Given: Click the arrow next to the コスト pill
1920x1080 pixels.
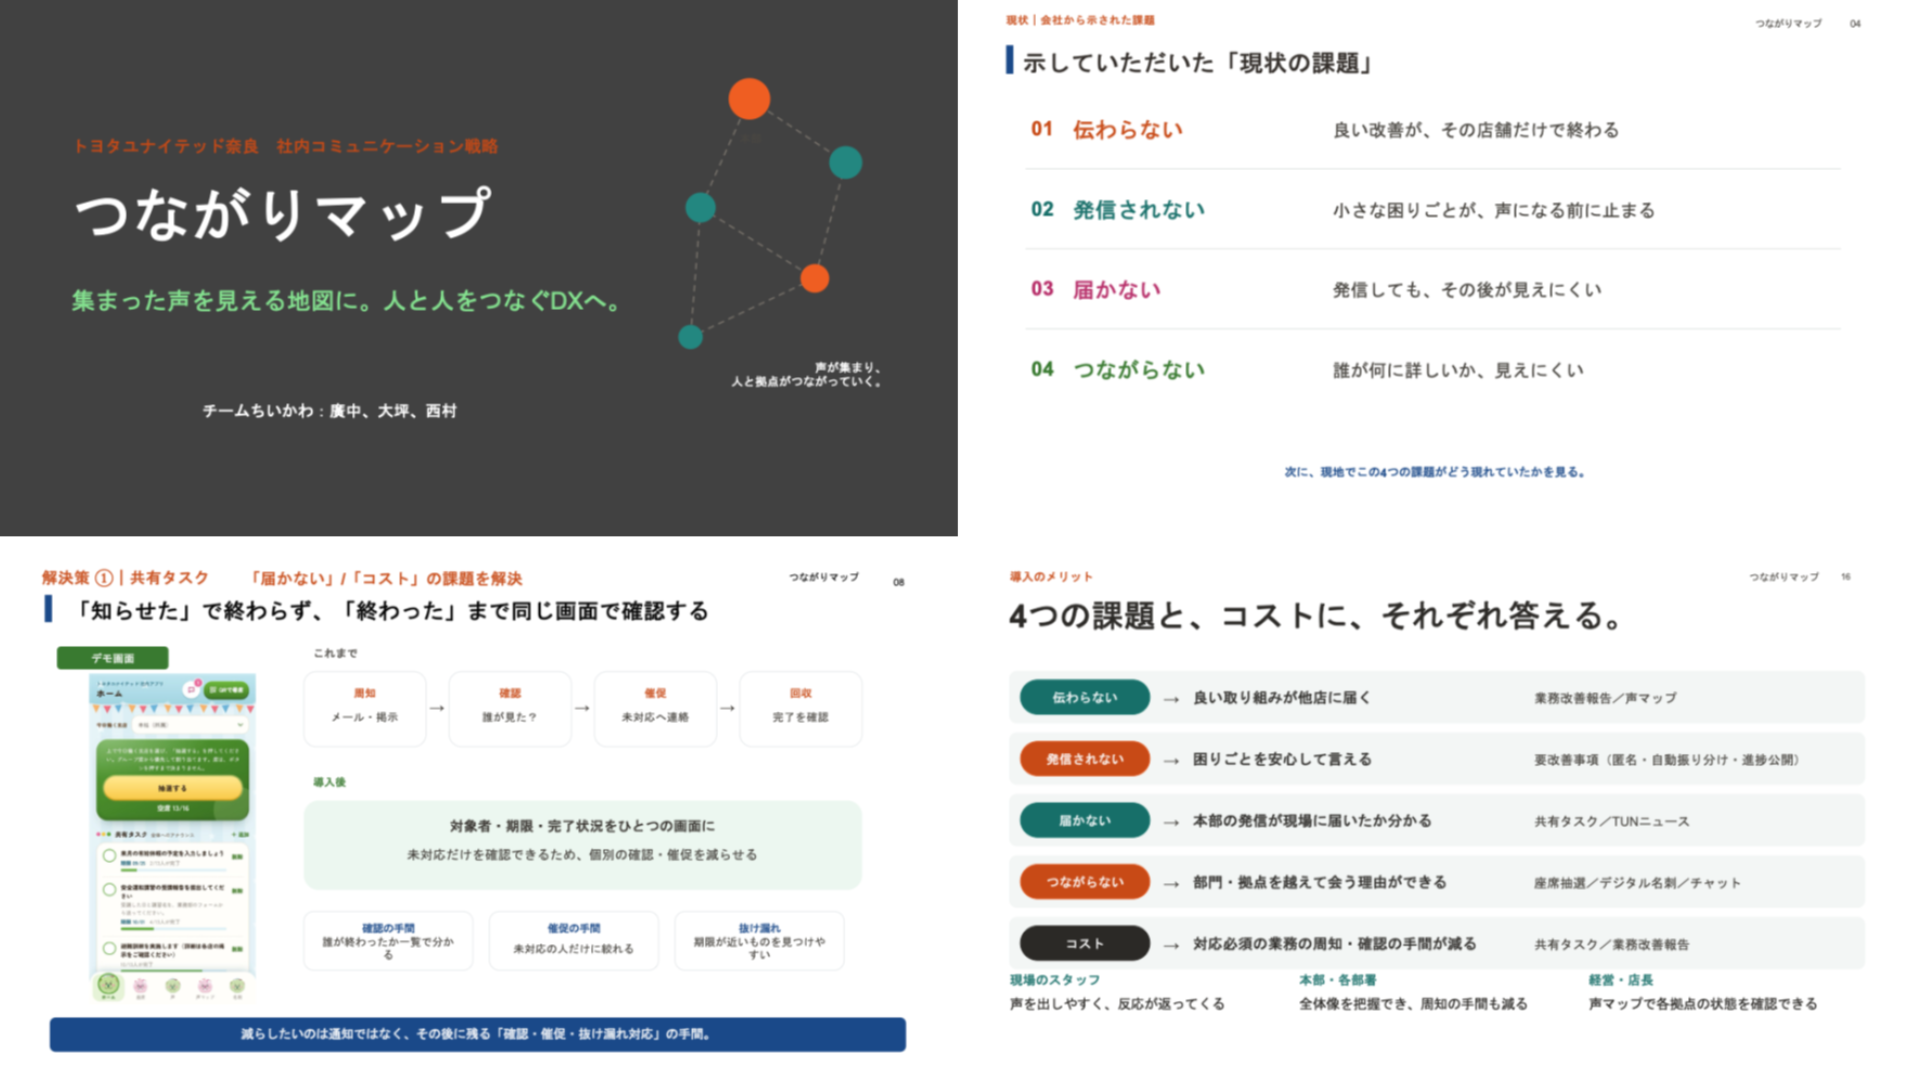Looking at the screenshot, I should click(x=1171, y=945).
